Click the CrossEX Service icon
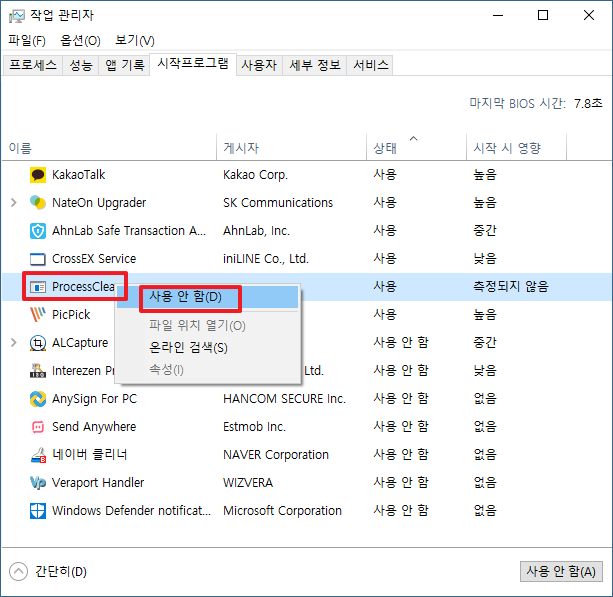This screenshot has width=613, height=597. click(38, 259)
